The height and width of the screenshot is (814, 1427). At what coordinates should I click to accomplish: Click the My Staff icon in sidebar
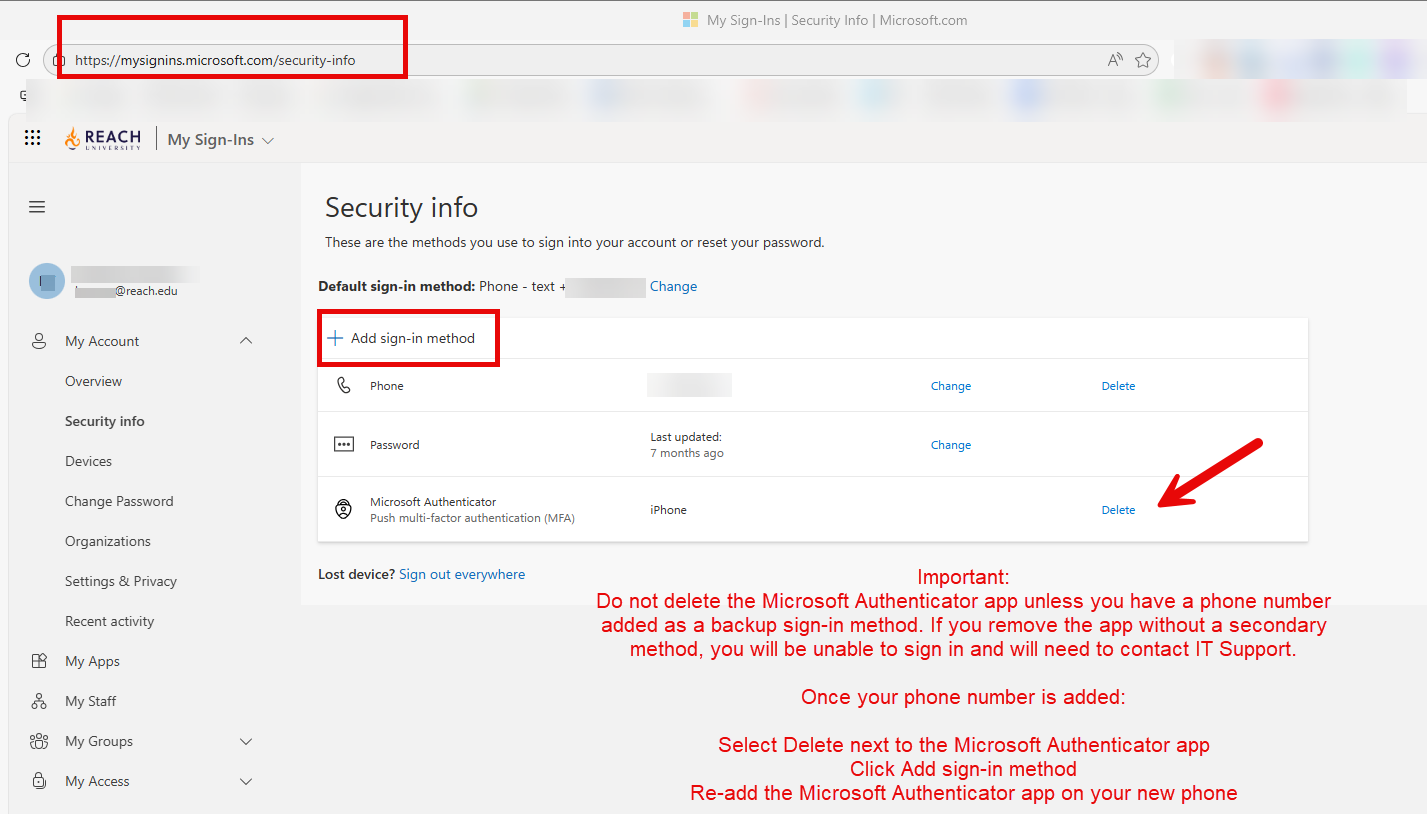[39, 701]
